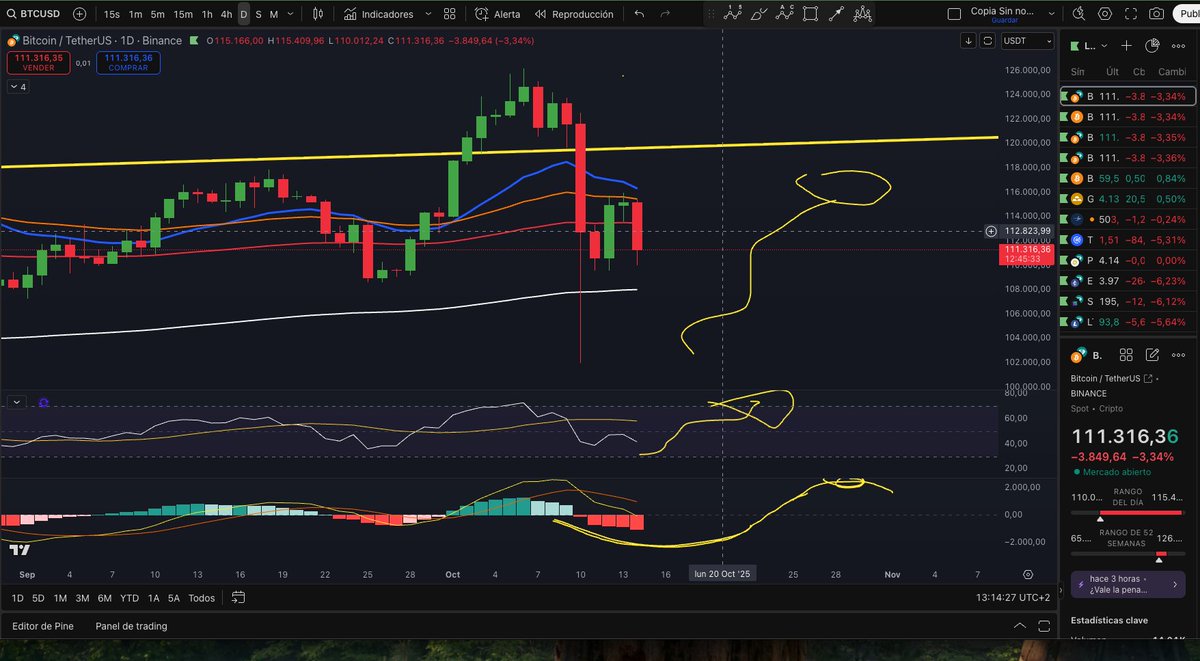Add symbol to the watchlist

pos(1126,45)
